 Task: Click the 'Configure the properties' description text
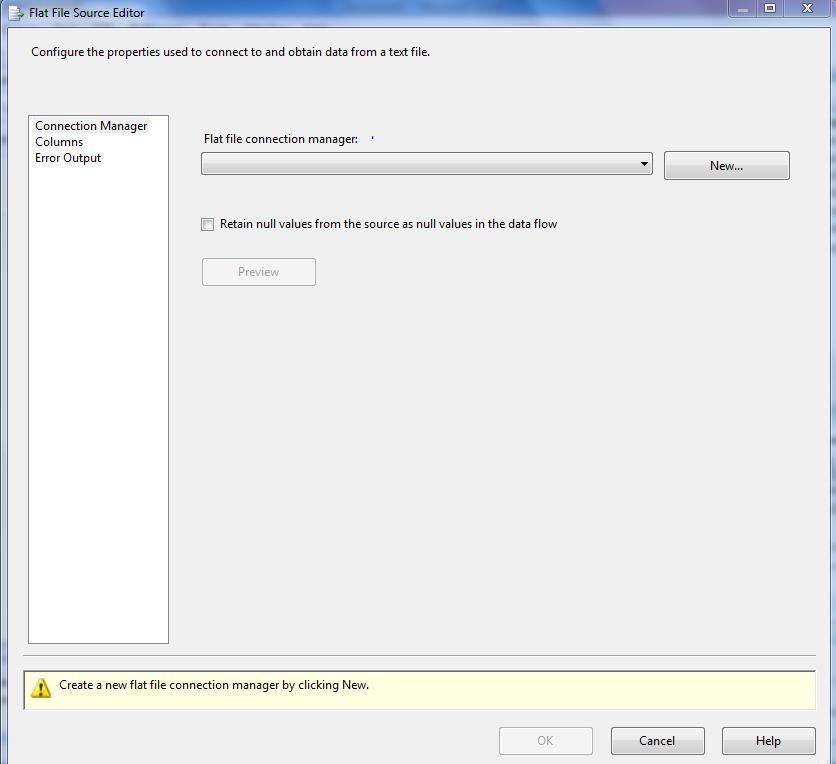coord(230,52)
